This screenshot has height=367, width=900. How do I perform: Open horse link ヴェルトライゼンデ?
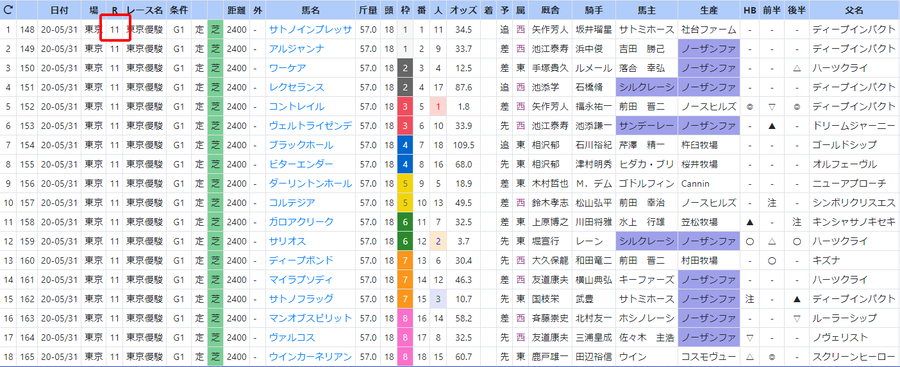tap(311, 126)
